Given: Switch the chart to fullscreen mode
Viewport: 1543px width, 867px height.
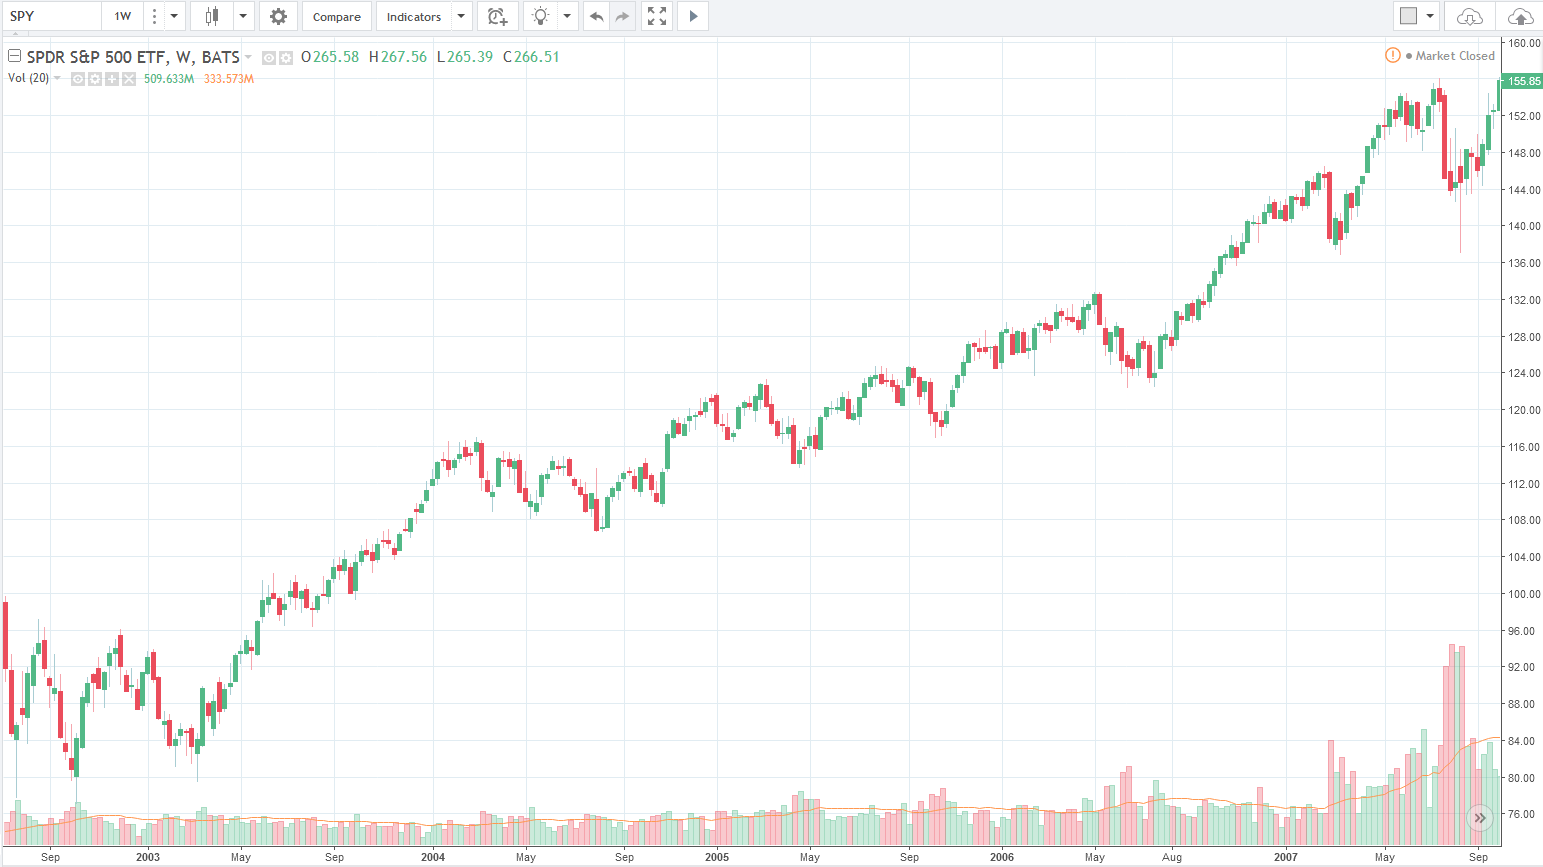Looking at the screenshot, I should pos(656,16).
